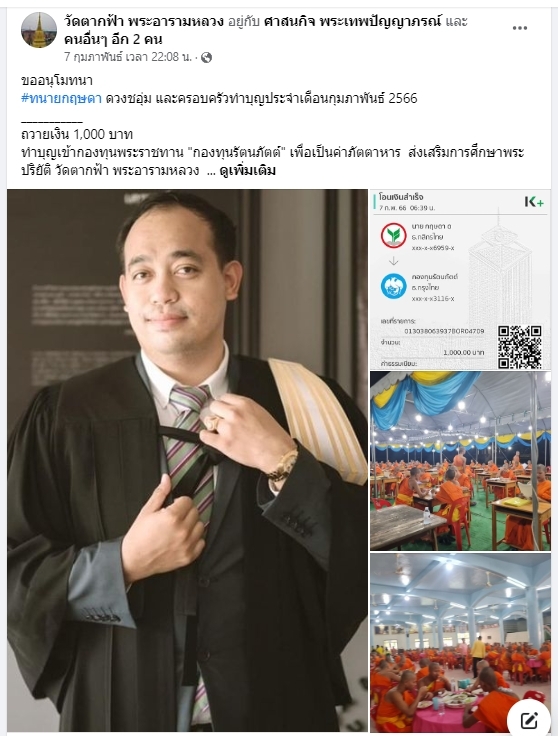This screenshot has height=736, width=558.
Task: Open photo of monks under tent
Action: point(460,461)
